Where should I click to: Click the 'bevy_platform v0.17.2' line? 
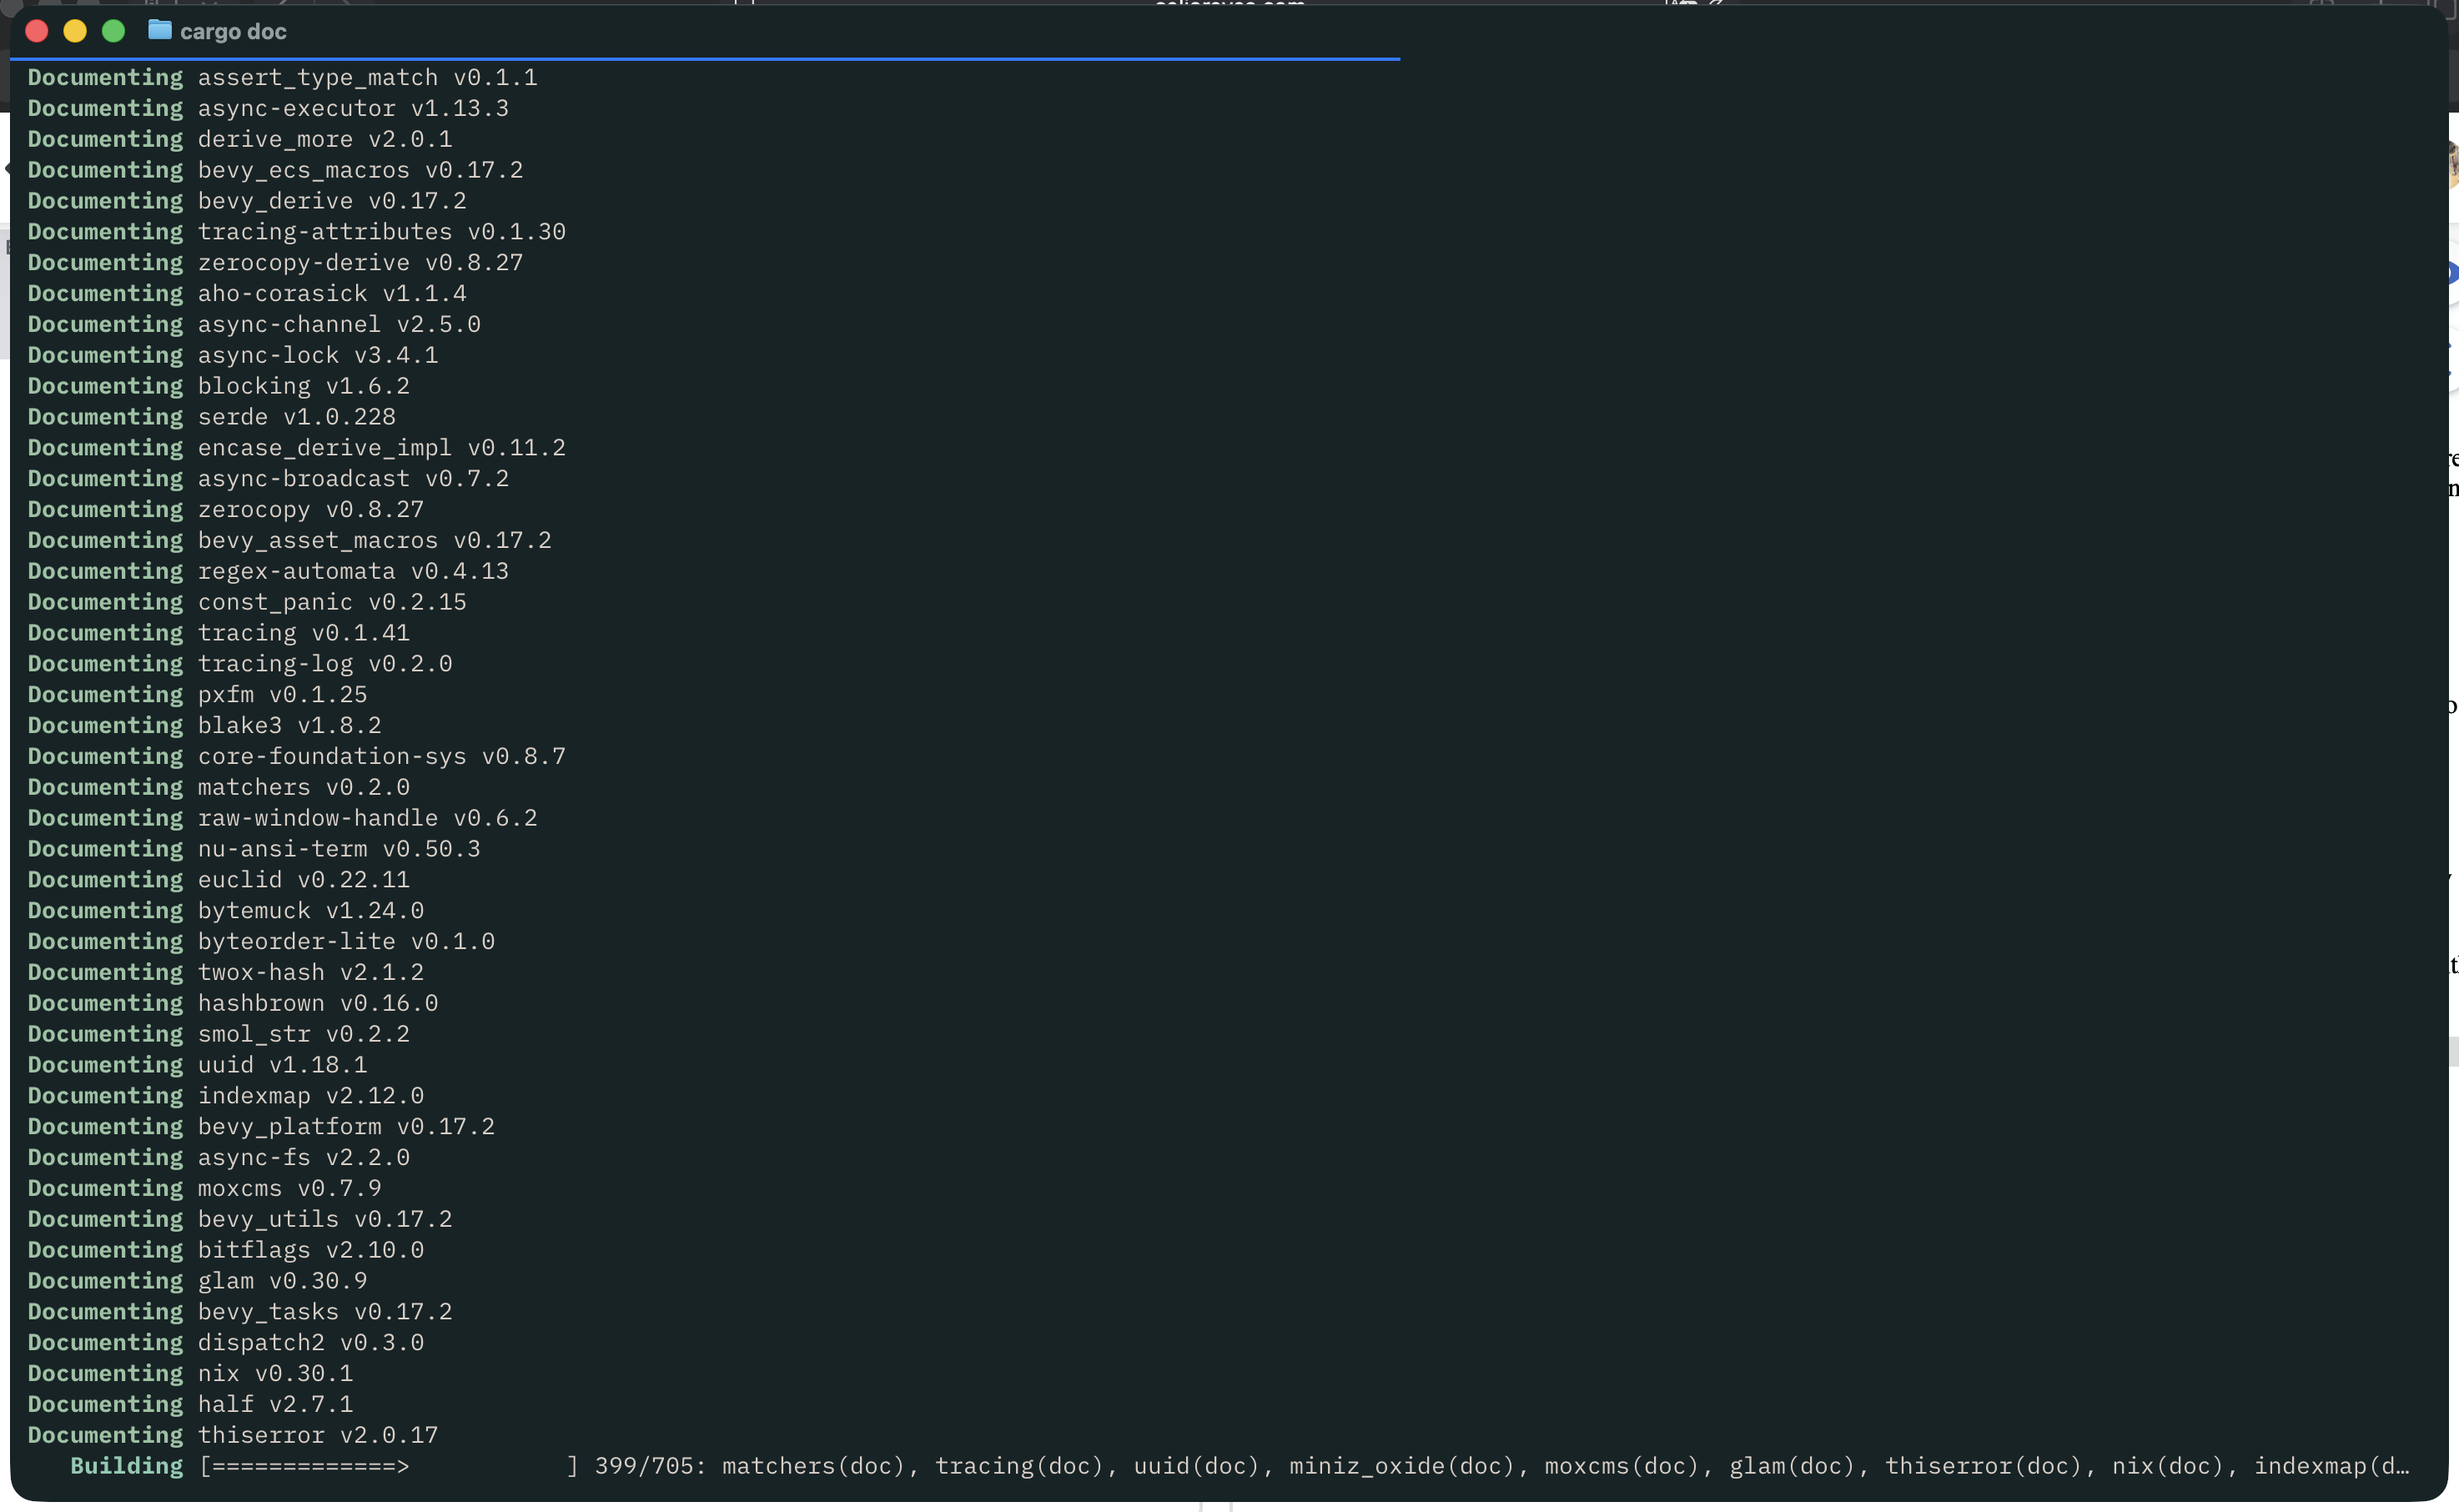pos(346,1127)
